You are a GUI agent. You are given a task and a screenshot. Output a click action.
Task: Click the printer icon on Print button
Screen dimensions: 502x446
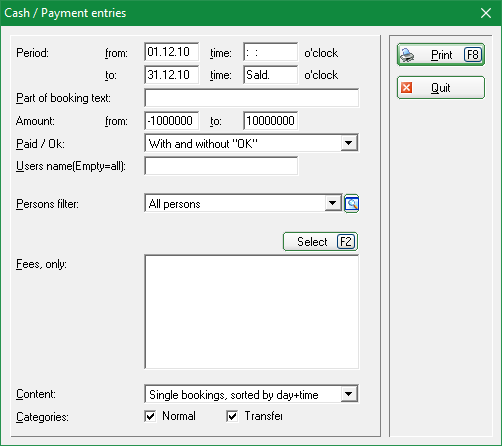pos(407,55)
